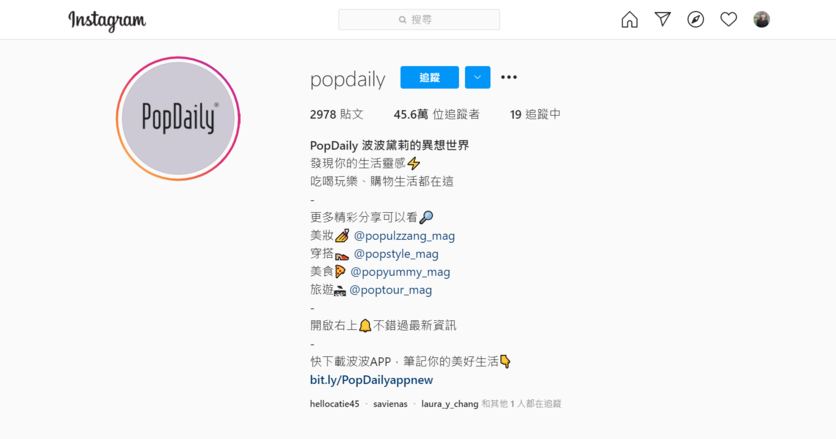Image resolution: width=836 pixels, height=439 pixels.
Task: Open the @popyummy_mag link
Action: 400,272
